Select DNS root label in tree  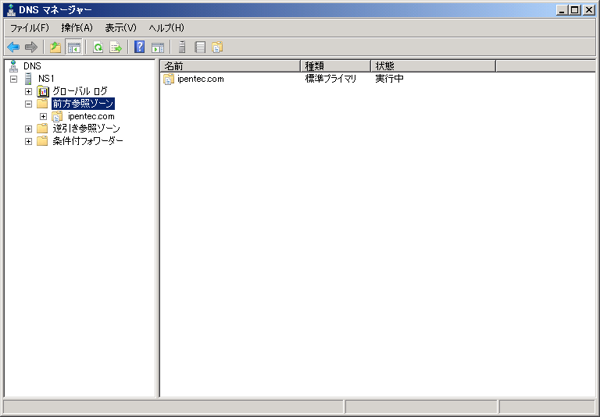click(x=32, y=66)
